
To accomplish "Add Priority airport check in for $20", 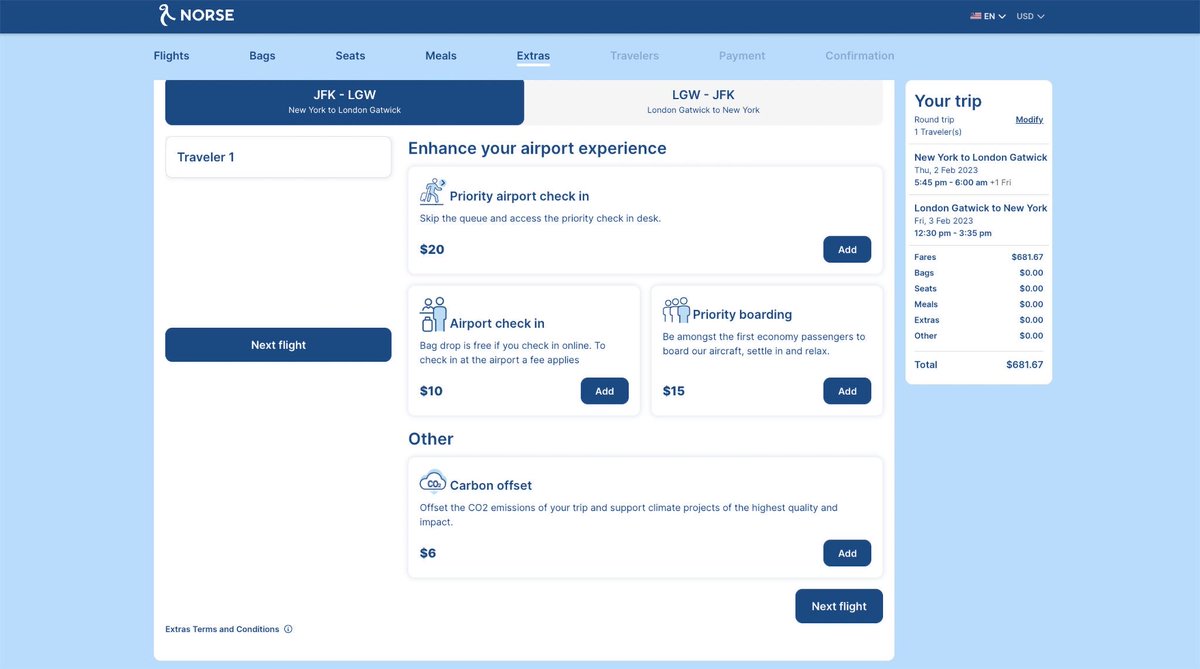I will point(847,250).
